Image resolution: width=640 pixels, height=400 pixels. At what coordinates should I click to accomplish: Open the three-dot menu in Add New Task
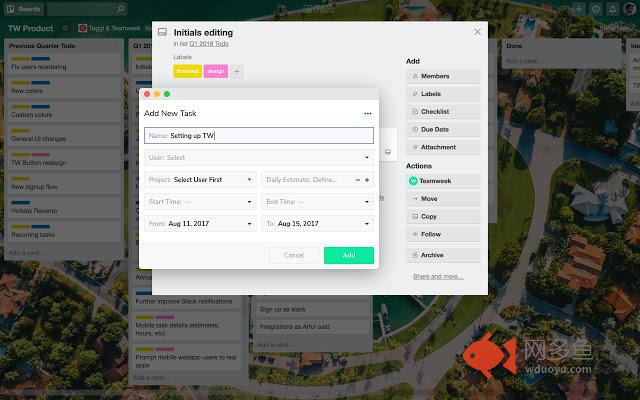[367, 113]
